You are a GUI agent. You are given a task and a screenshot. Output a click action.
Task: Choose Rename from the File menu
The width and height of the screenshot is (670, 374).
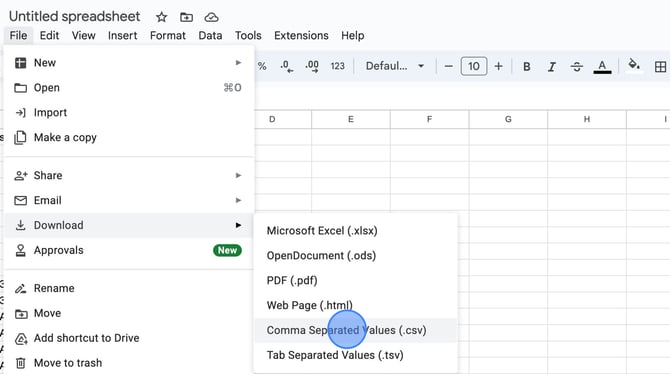coord(129,288)
